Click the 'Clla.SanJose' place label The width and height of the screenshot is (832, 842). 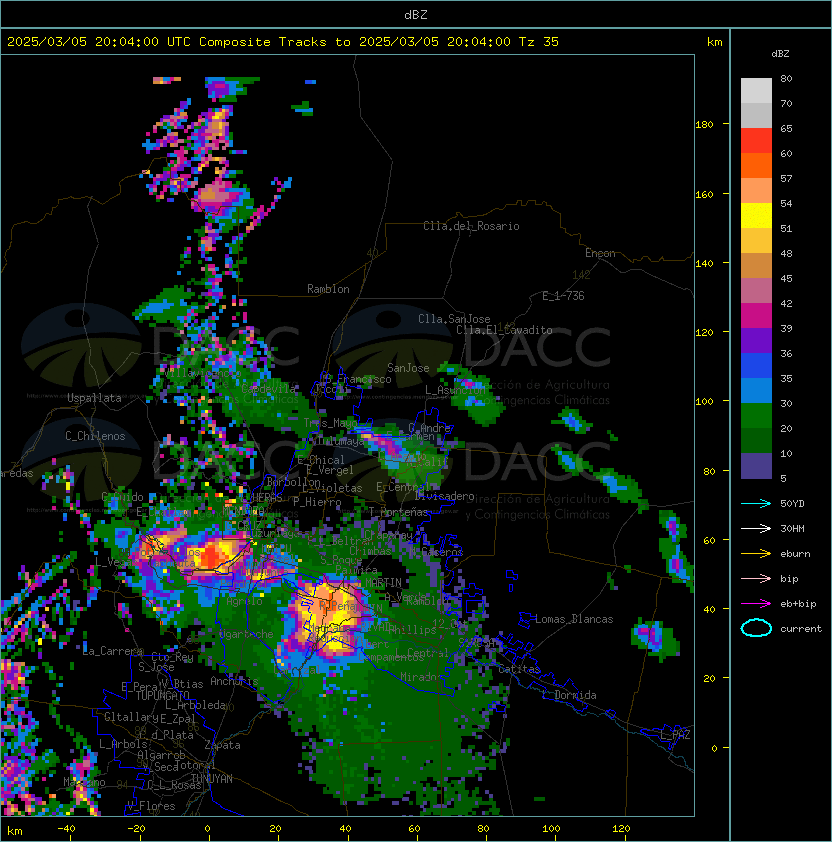point(454,319)
